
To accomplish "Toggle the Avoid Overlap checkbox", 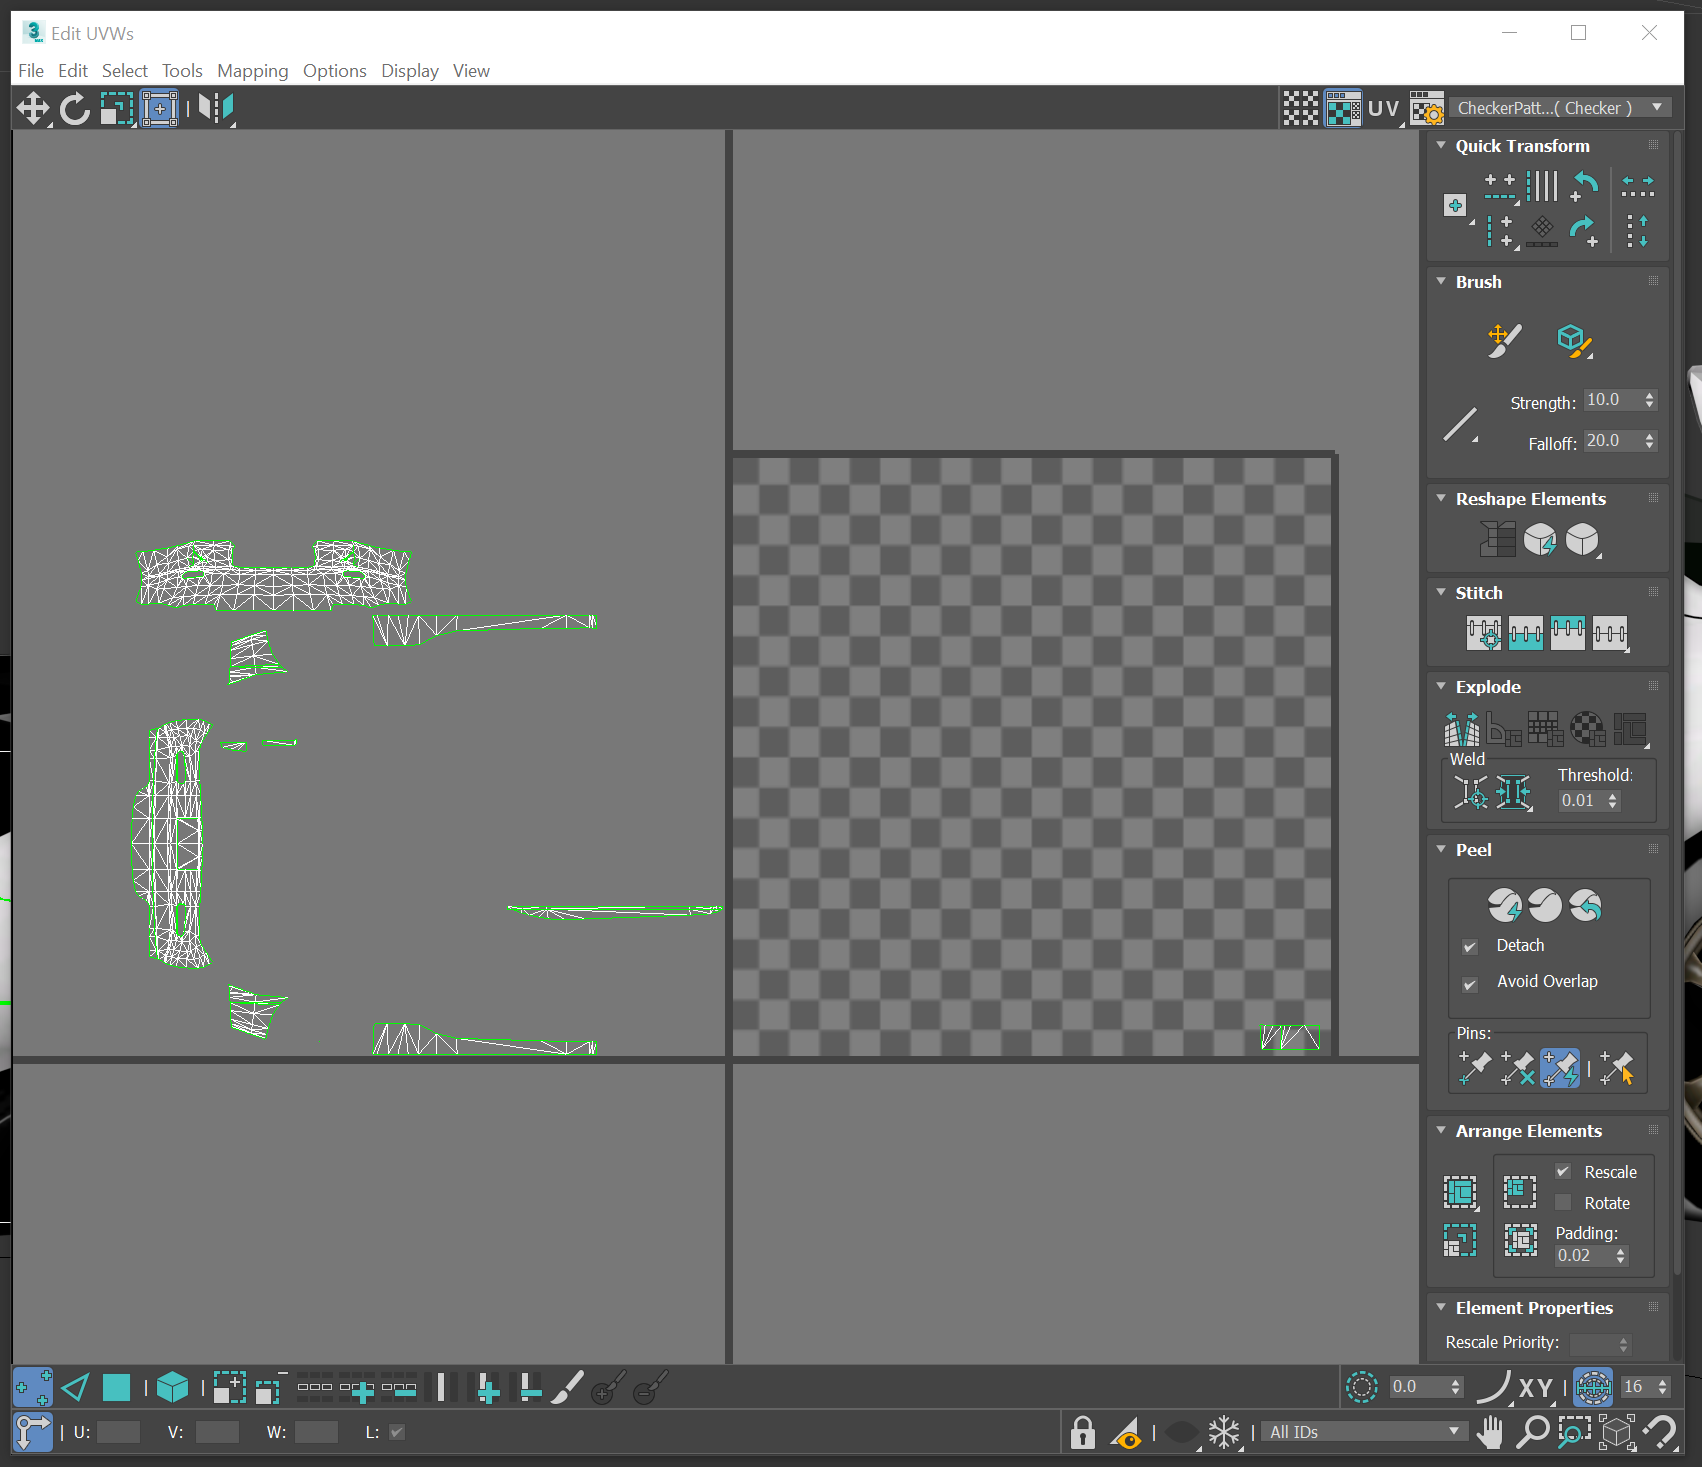I will click(x=1470, y=984).
